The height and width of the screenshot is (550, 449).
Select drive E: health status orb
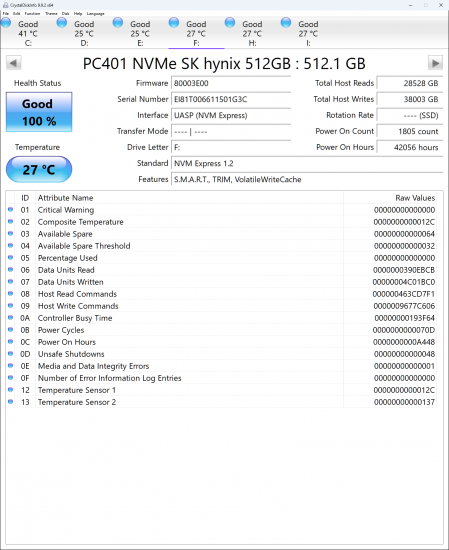[x=118, y=23]
